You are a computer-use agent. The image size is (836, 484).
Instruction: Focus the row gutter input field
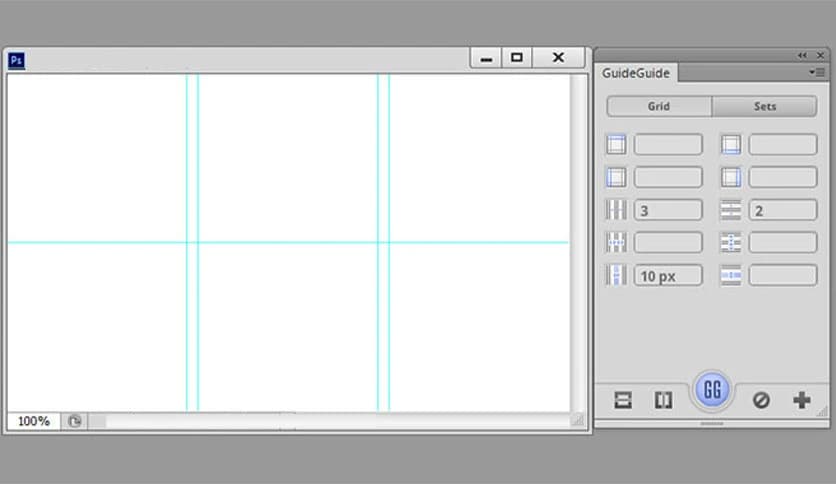(783, 276)
